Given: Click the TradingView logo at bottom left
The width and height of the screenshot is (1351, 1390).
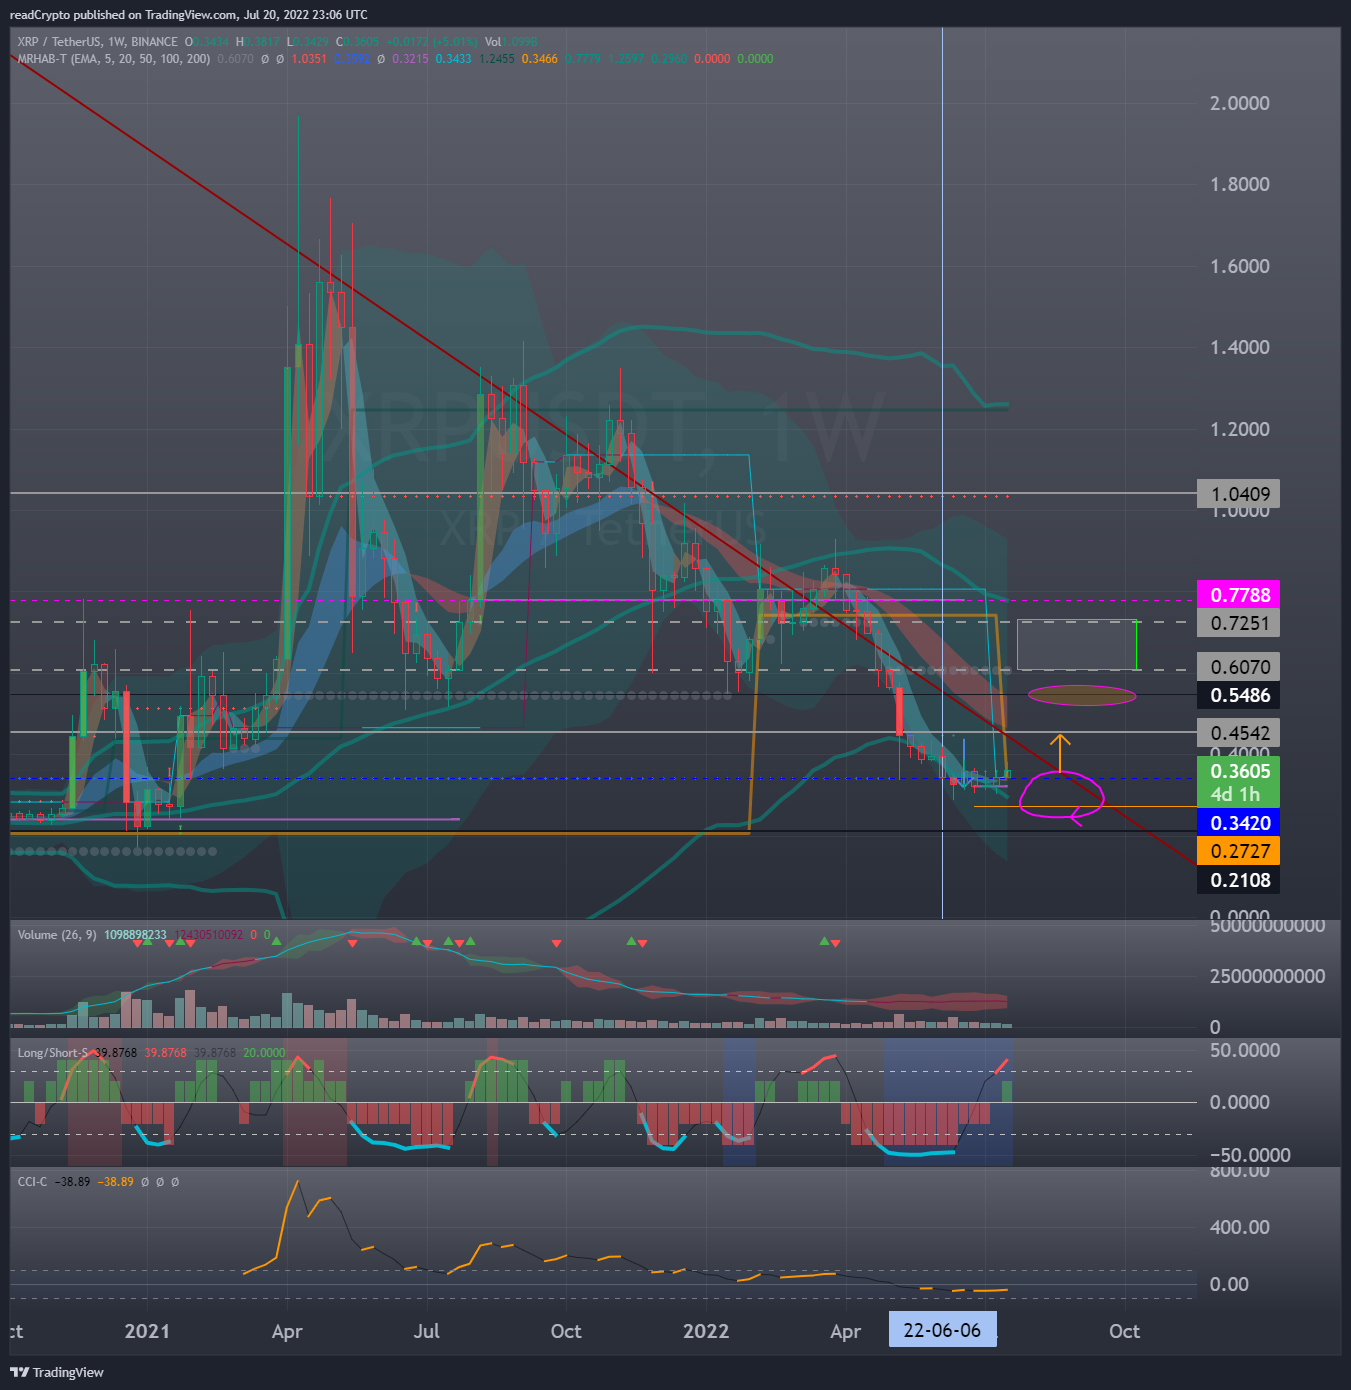Looking at the screenshot, I should click(57, 1372).
